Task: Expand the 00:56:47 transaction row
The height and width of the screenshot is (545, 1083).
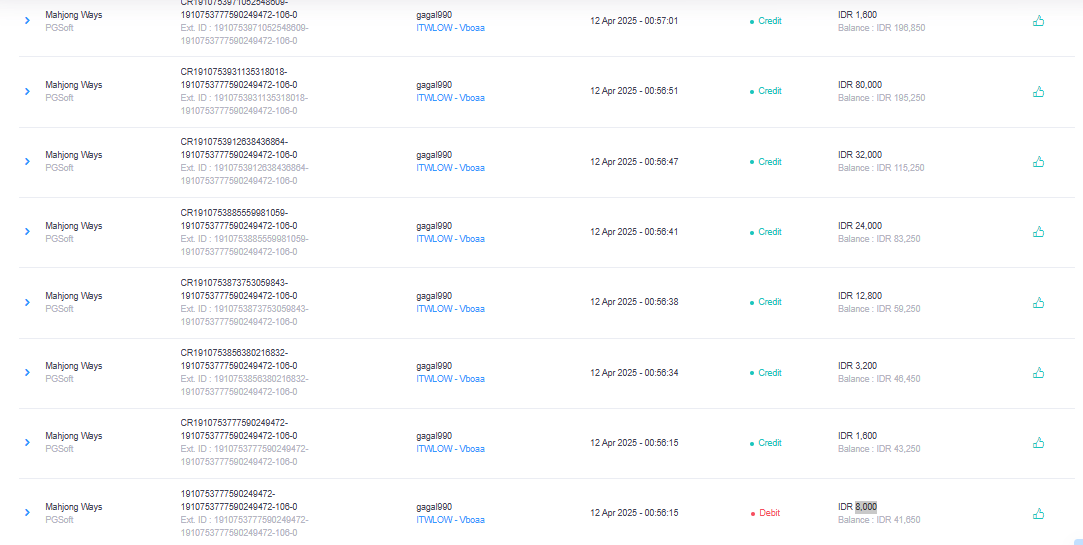Action: click(28, 161)
